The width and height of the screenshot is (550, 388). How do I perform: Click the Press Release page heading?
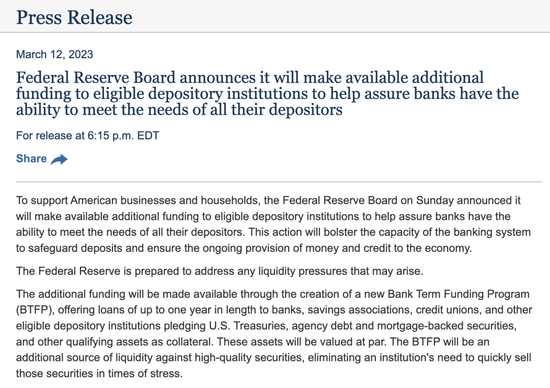74,17
